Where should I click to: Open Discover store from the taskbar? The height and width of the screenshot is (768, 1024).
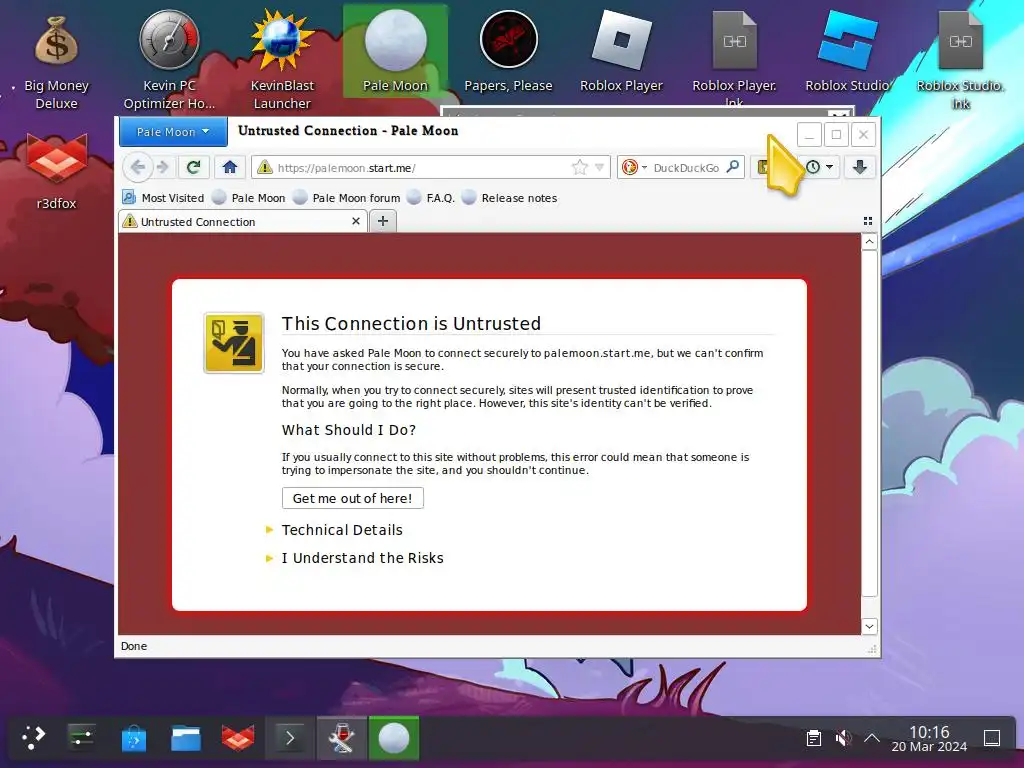coord(134,738)
